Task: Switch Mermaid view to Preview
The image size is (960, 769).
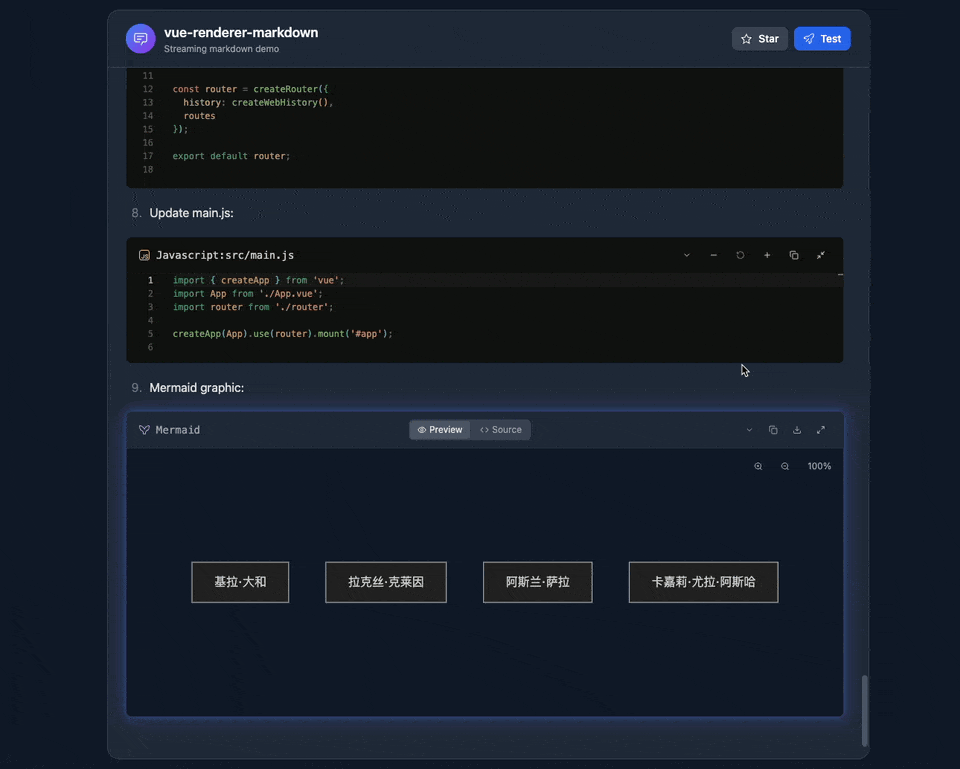Action: click(440, 430)
